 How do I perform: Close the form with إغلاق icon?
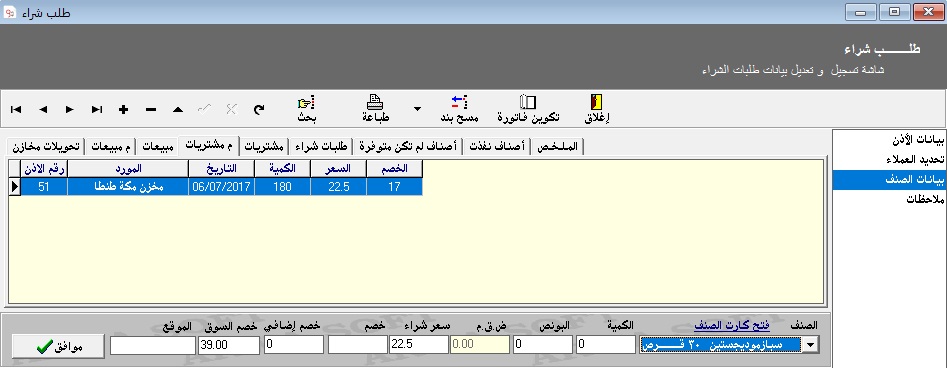(x=597, y=109)
